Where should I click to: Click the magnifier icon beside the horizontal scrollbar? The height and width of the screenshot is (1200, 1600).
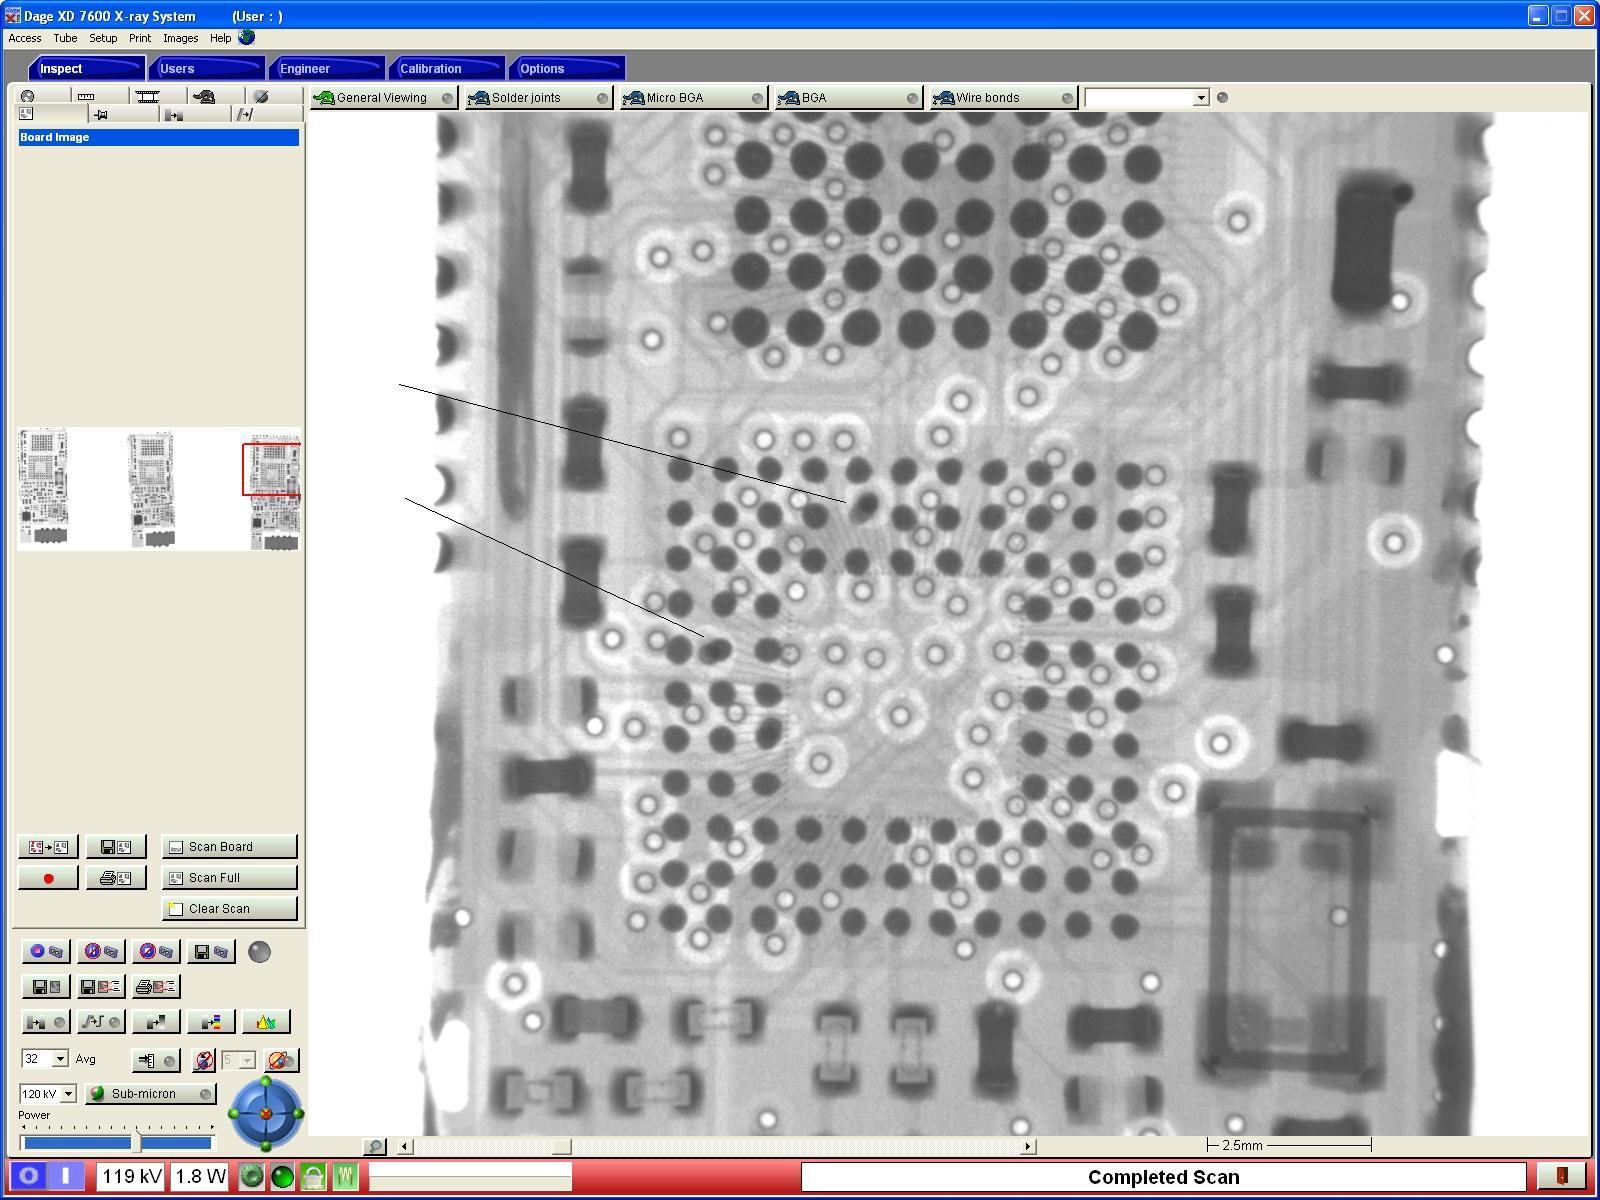(374, 1146)
